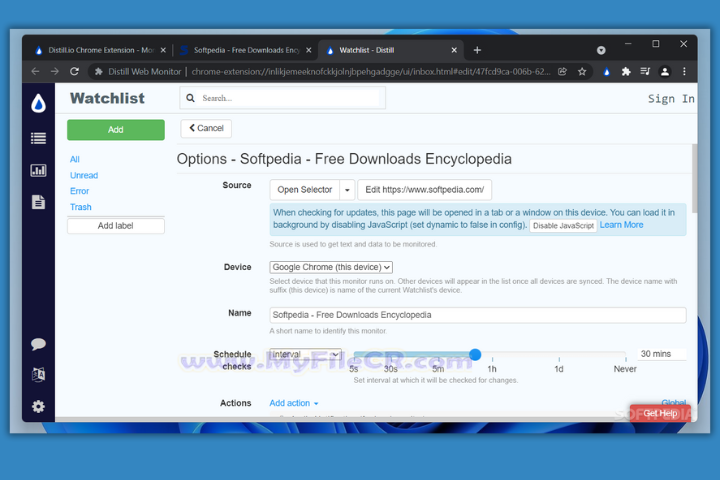Open Chrome three-dot menu

click(684, 72)
